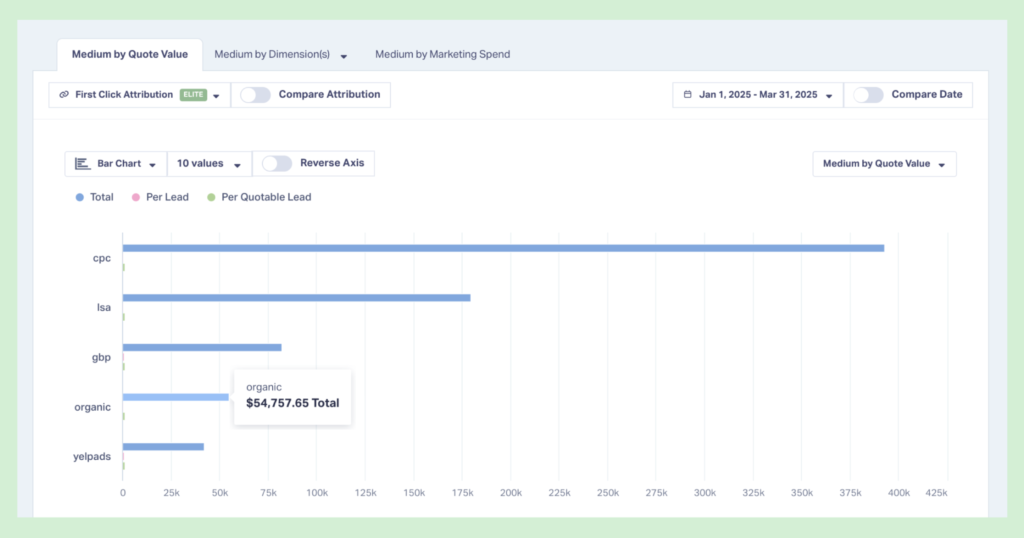Open Medium by Quote Value metric dropdown

coord(884,164)
